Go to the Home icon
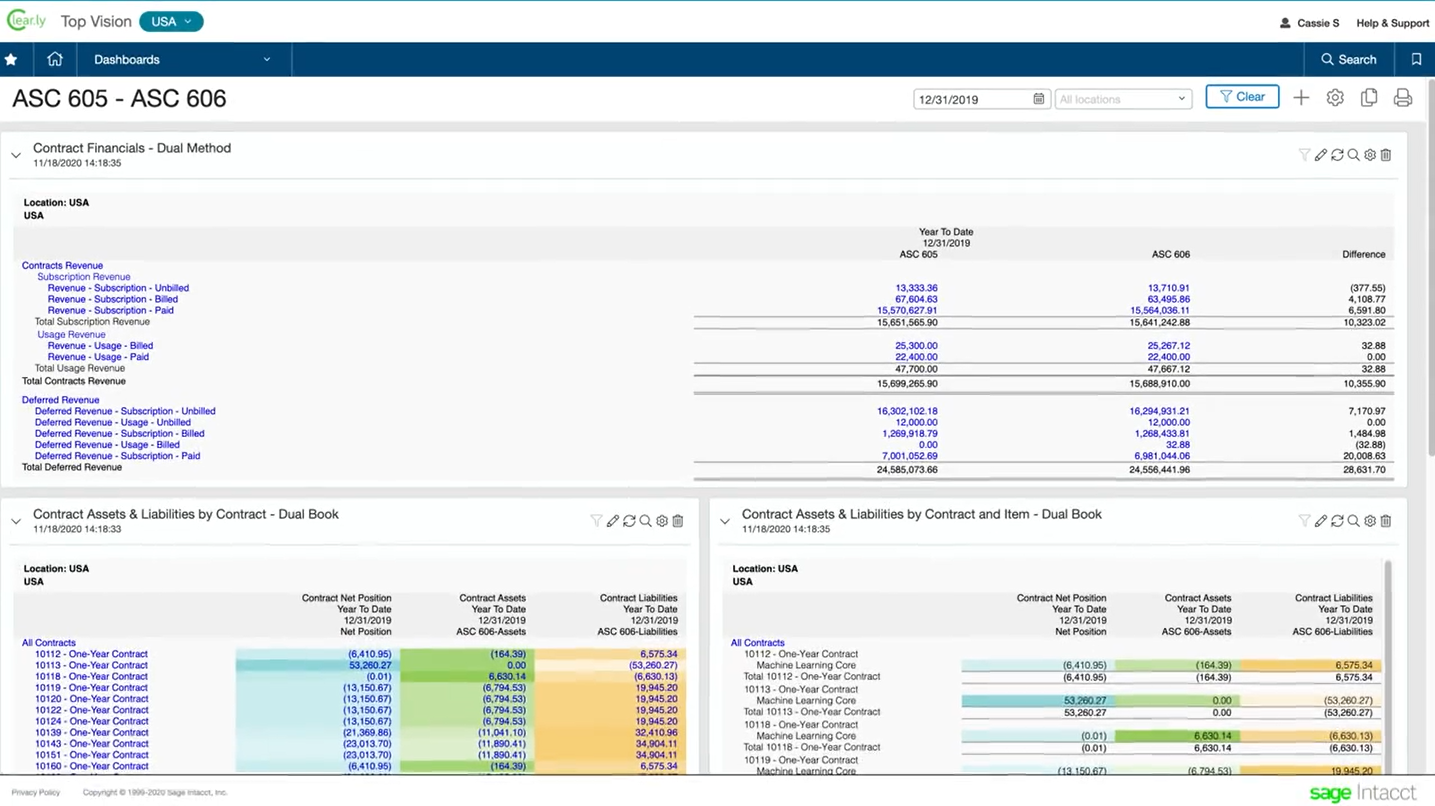Image resolution: width=1435 pixels, height=806 pixels. click(x=55, y=60)
